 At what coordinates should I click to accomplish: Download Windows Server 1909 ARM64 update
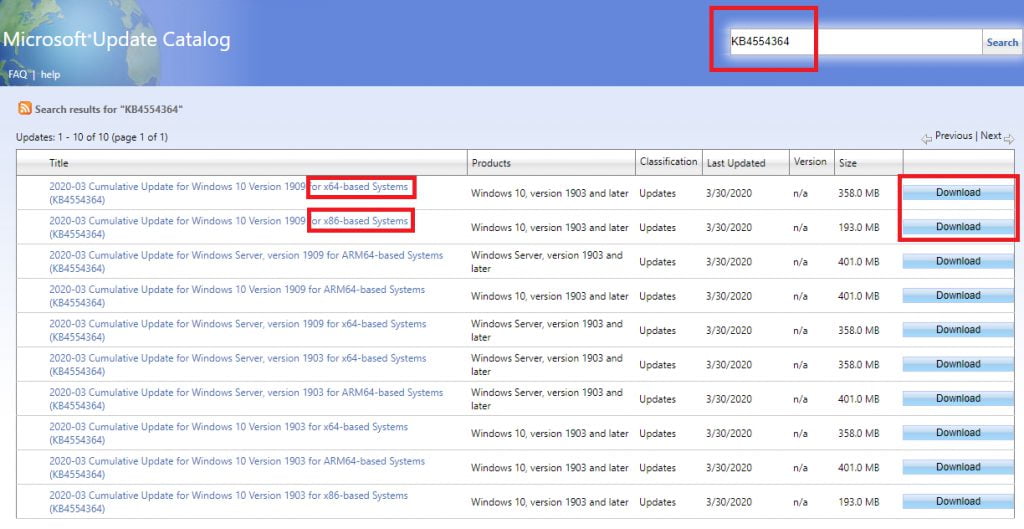pyautogui.click(x=958, y=261)
